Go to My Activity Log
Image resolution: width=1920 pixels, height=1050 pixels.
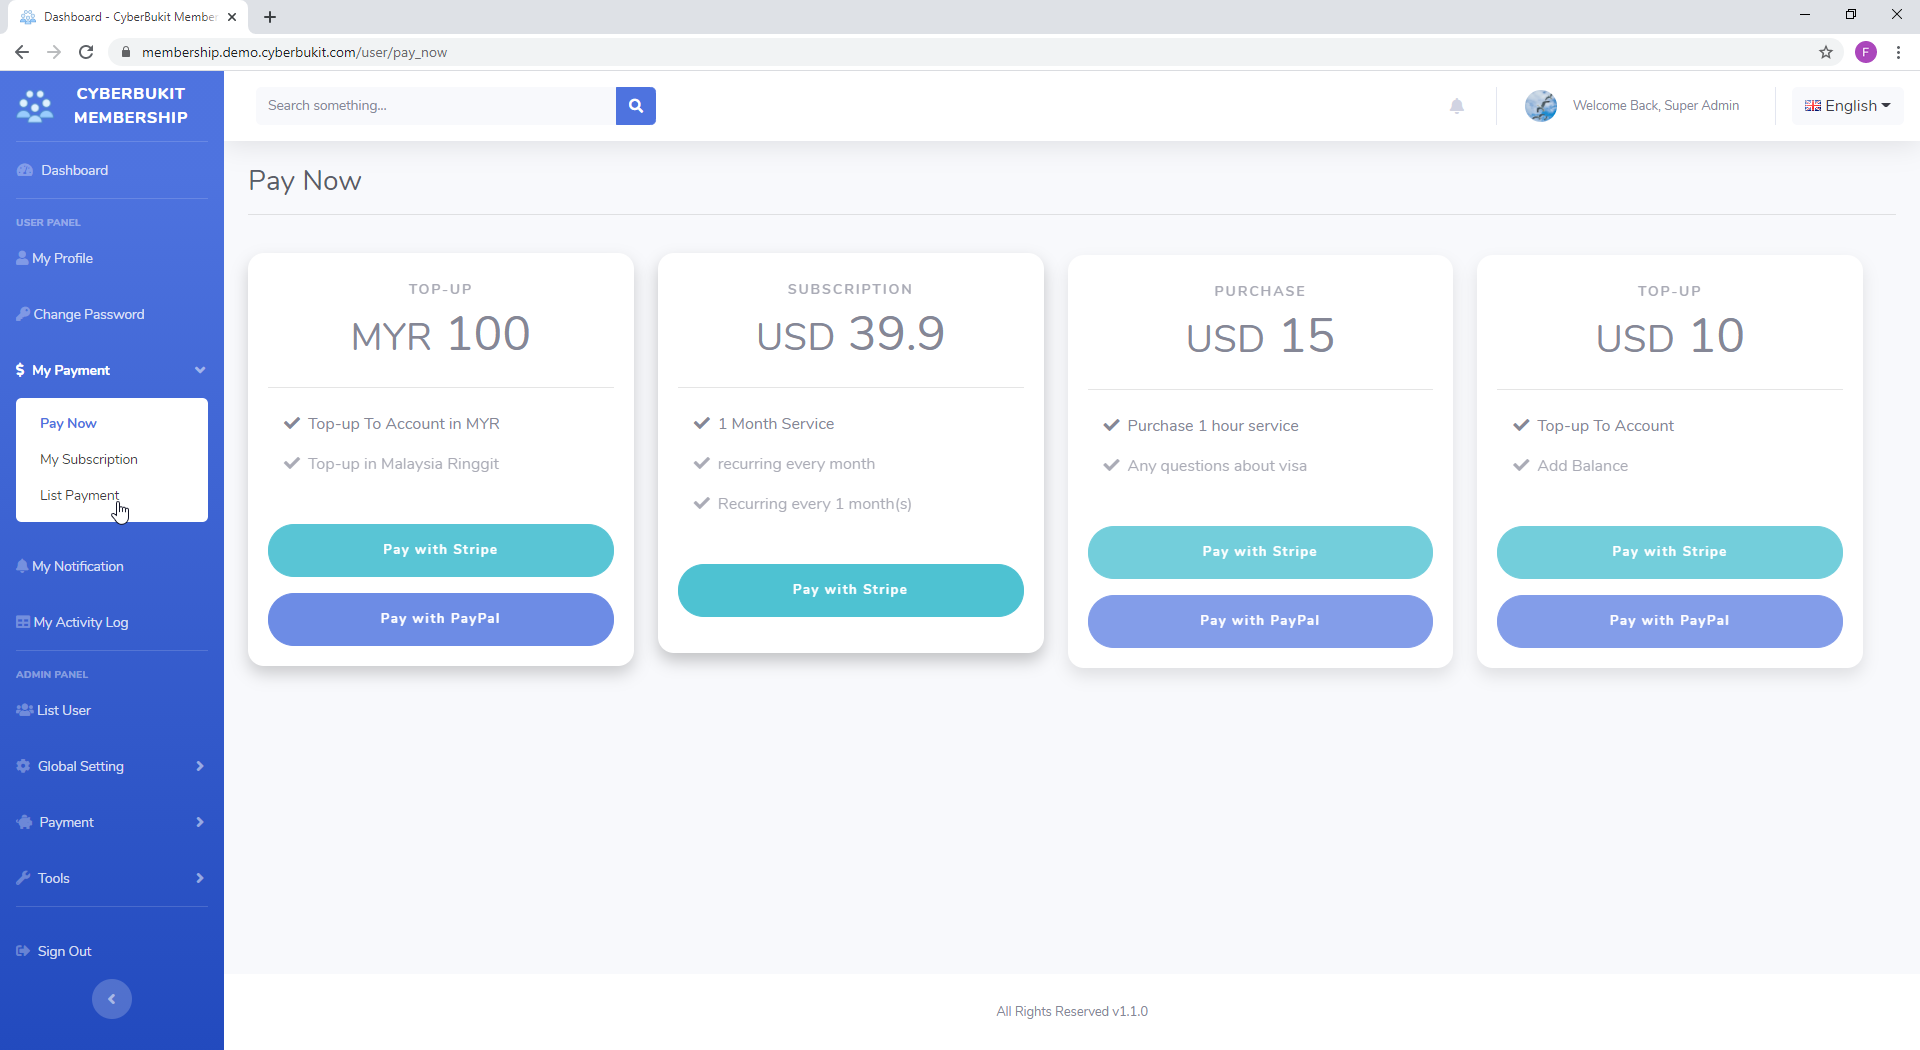pos(80,622)
